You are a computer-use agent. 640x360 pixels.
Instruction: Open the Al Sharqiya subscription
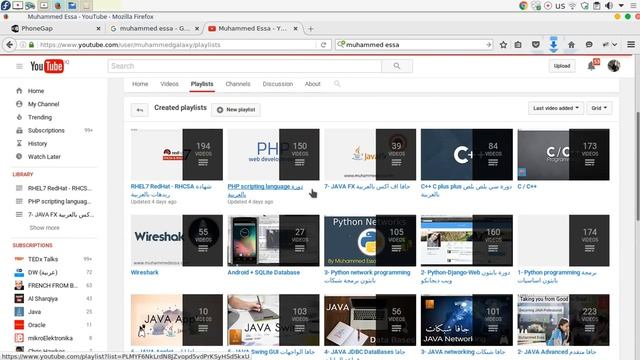[42, 298]
